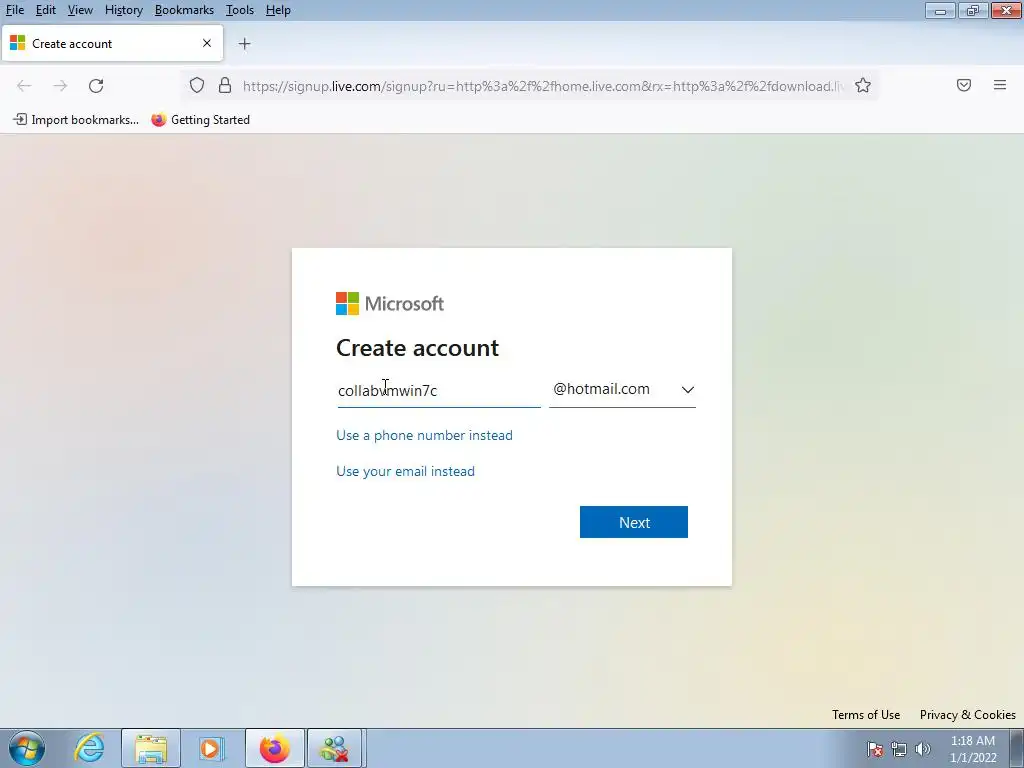The width and height of the screenshot is (1024, 768).
Task: Open tracking protection shield icon
Action: [x=197, y=86]
